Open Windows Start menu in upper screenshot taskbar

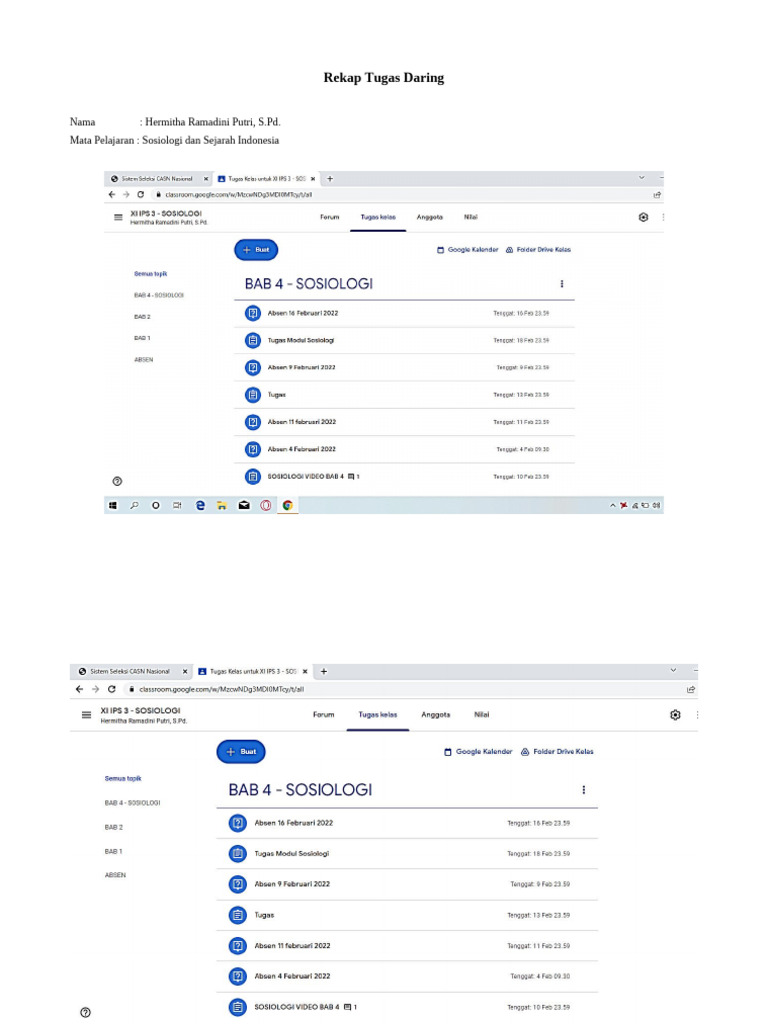click(x=113, y=505)
